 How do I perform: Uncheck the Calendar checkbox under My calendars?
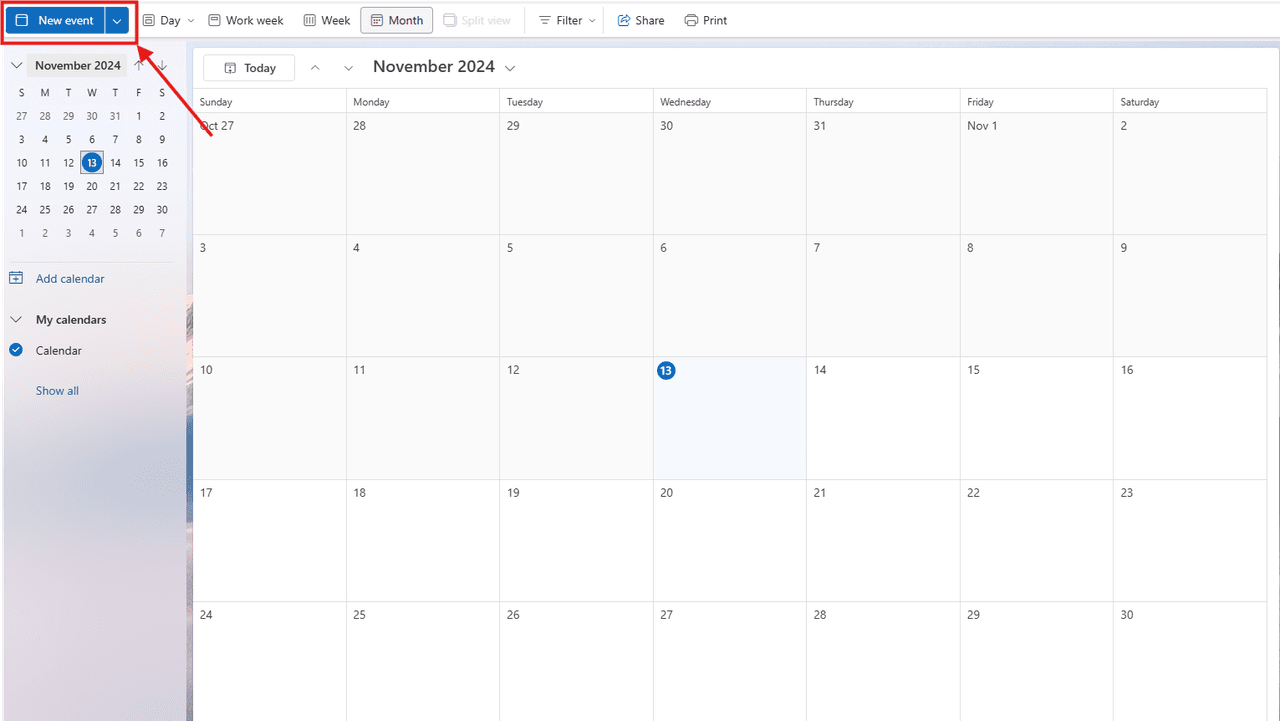pyautogui.click(x=15, y=350)
